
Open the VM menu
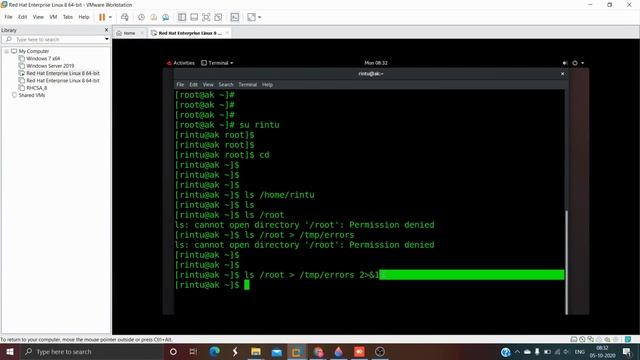click(53, 17)
